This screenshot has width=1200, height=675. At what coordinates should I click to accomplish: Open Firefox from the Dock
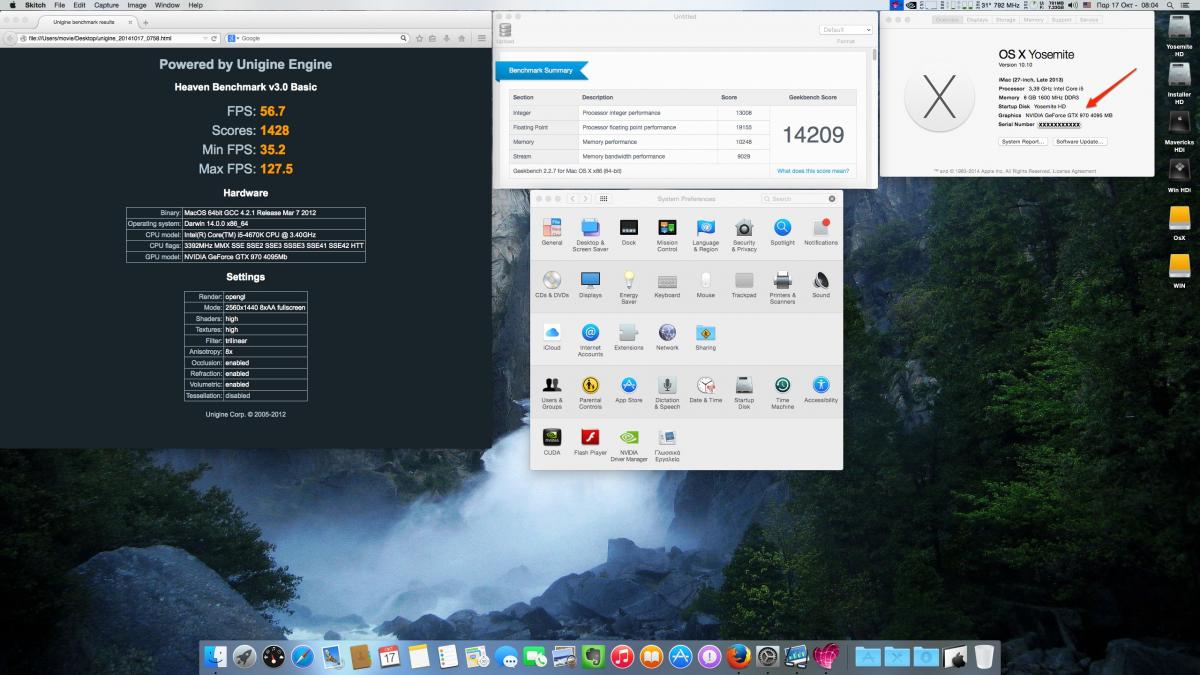pos(738,656)
